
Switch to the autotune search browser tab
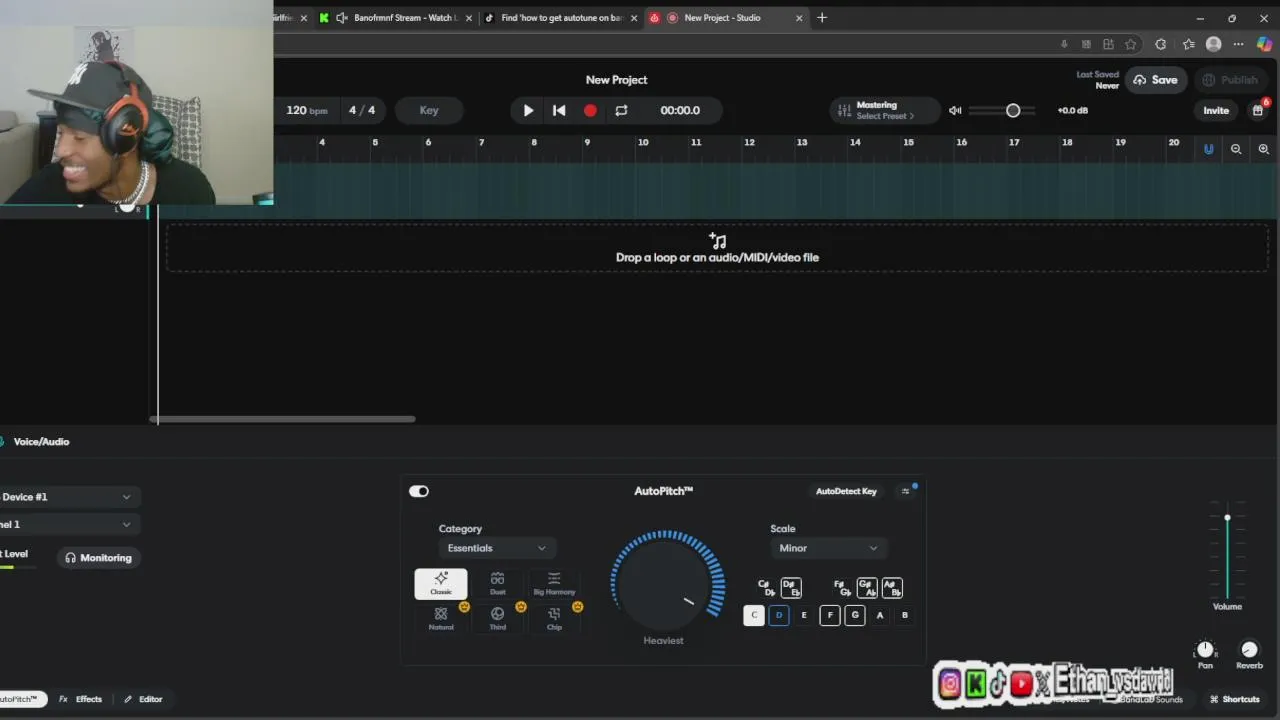point(560,18)
